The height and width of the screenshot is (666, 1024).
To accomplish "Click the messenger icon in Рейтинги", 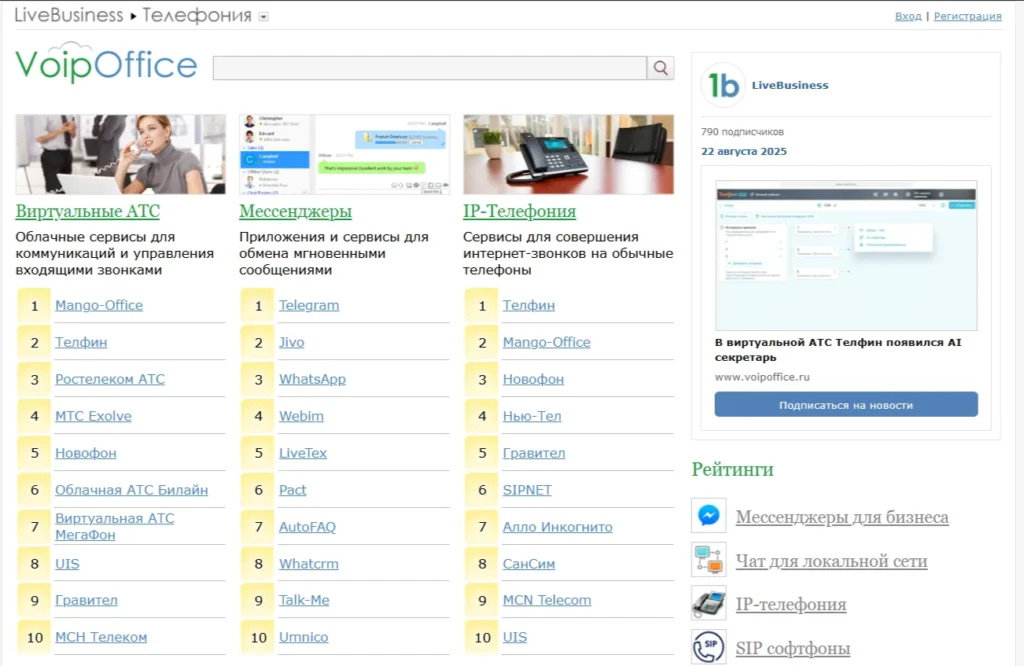I will [709, 516].
